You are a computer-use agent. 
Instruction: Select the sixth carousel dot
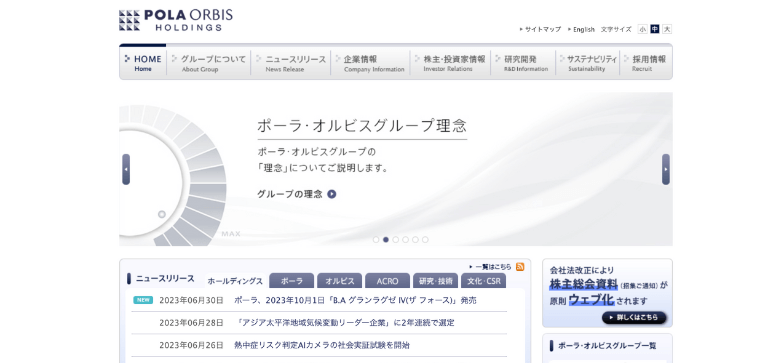pos(425,240)
